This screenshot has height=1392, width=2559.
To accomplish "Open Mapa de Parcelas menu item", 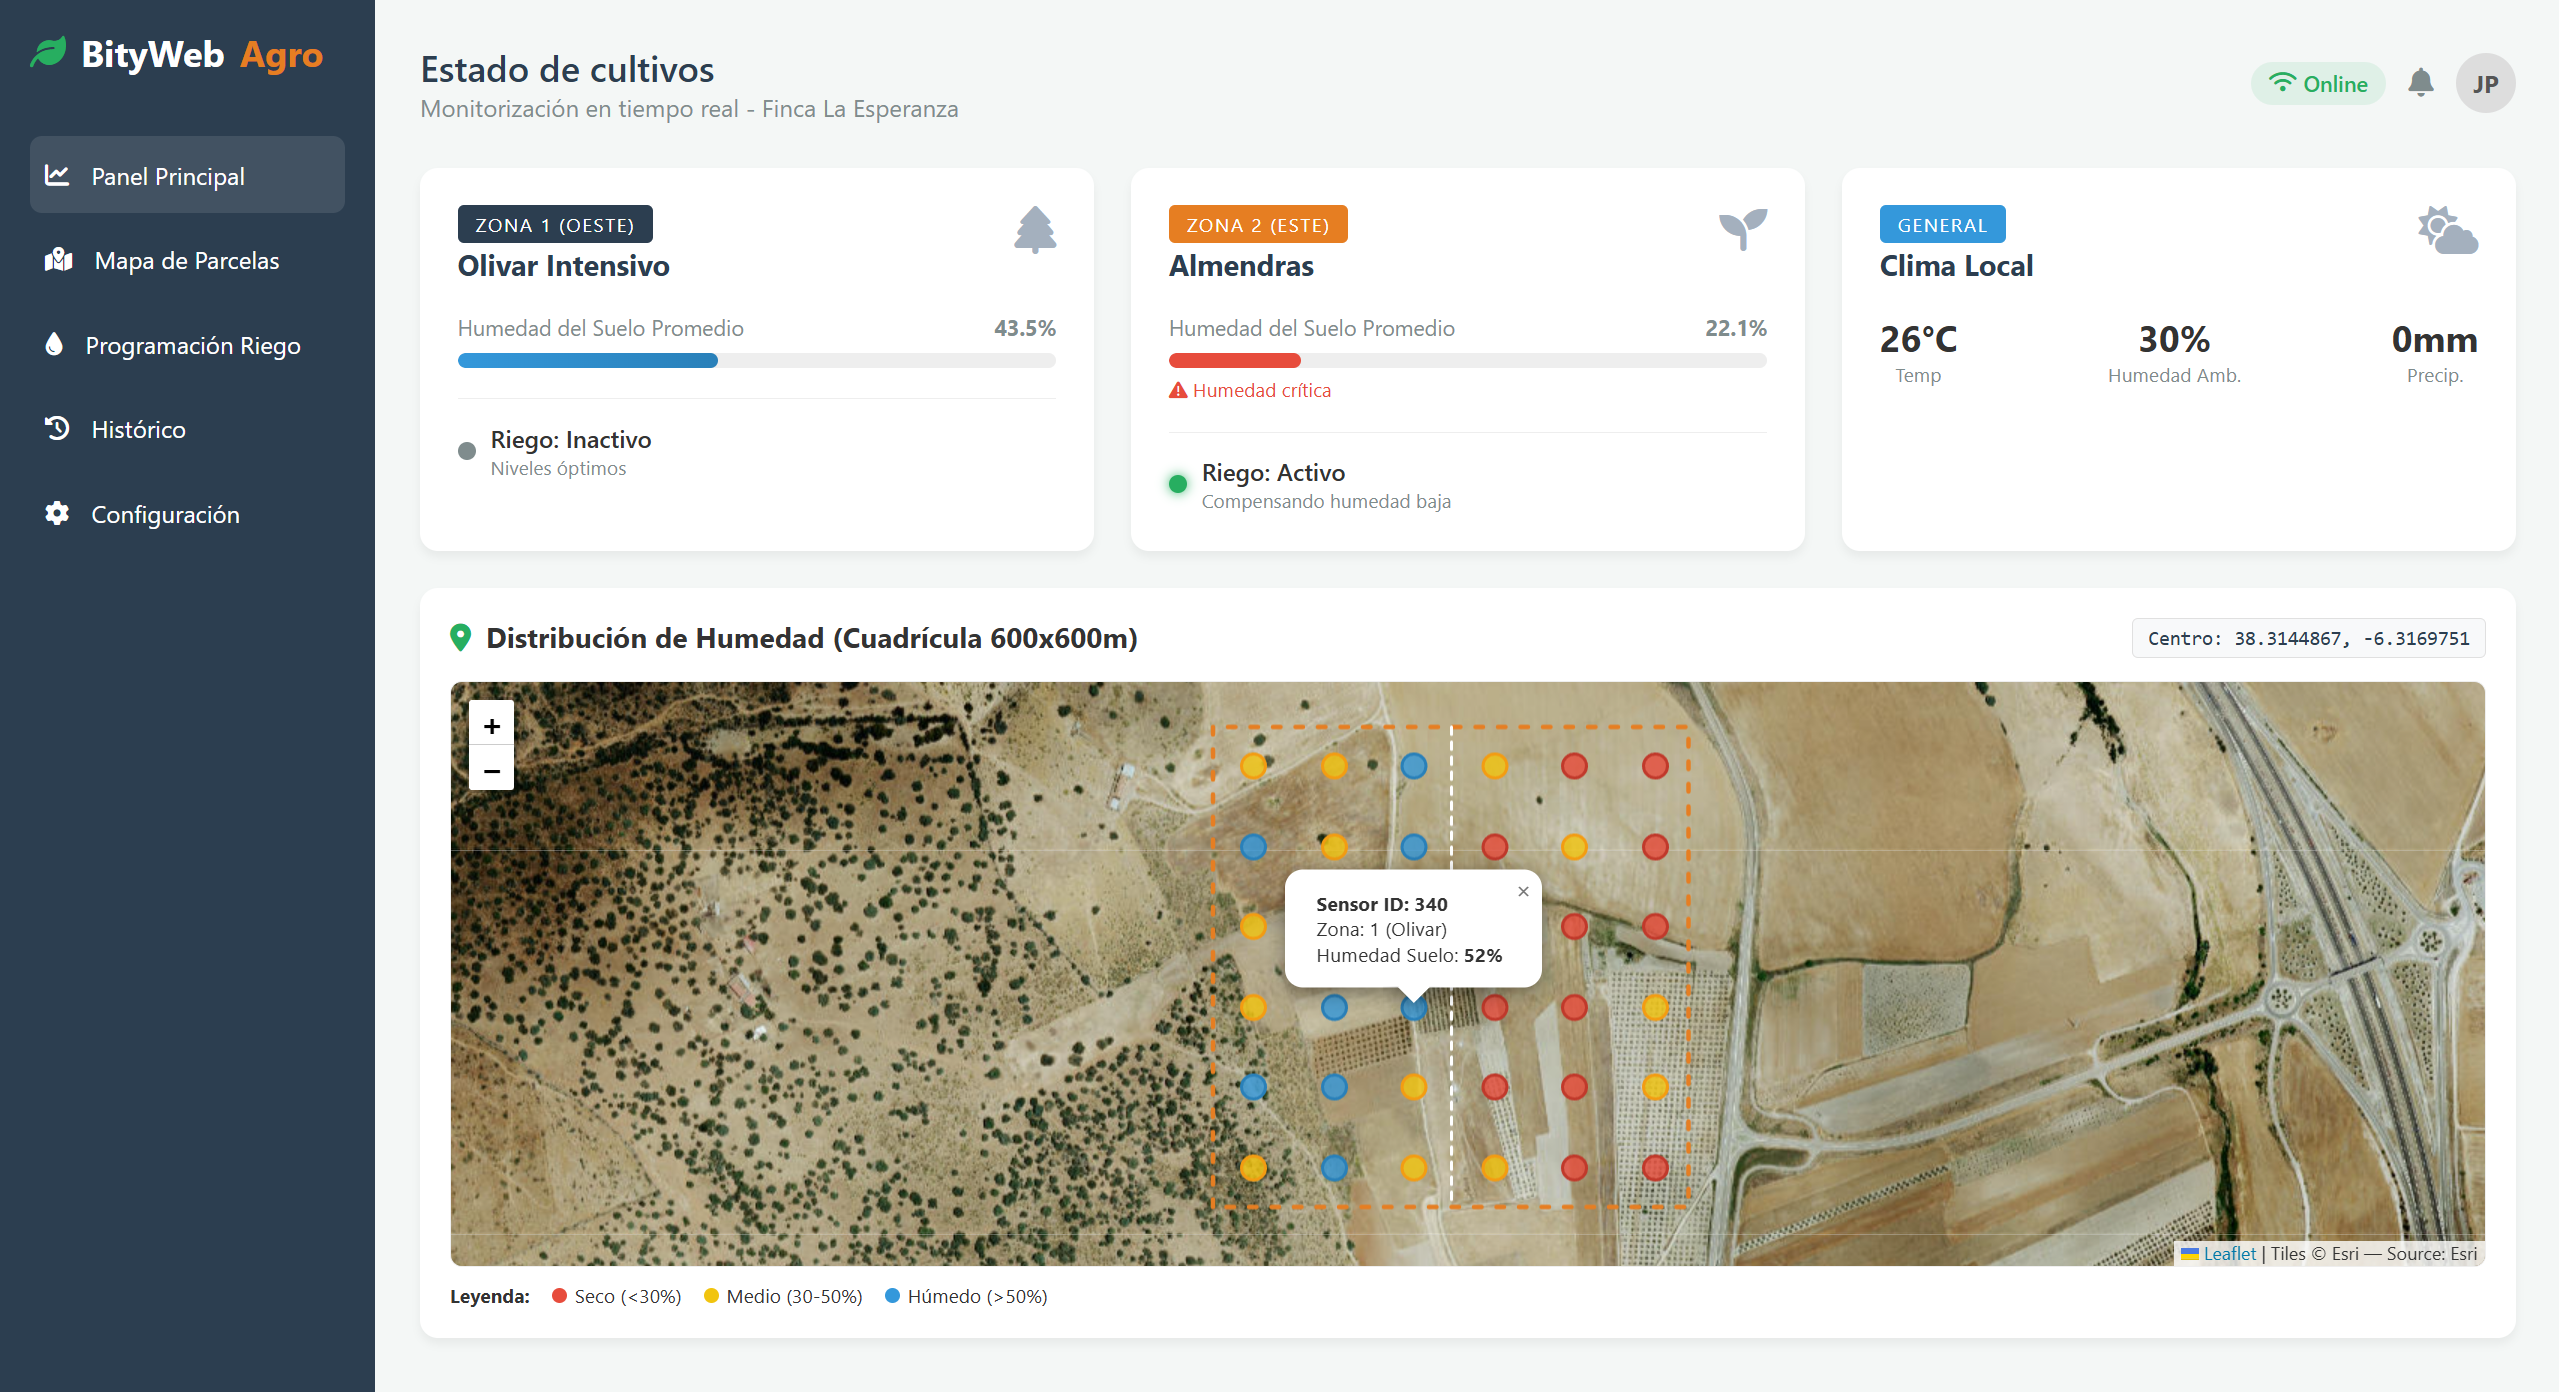I will pyautogui.click(x=187, y=261).
